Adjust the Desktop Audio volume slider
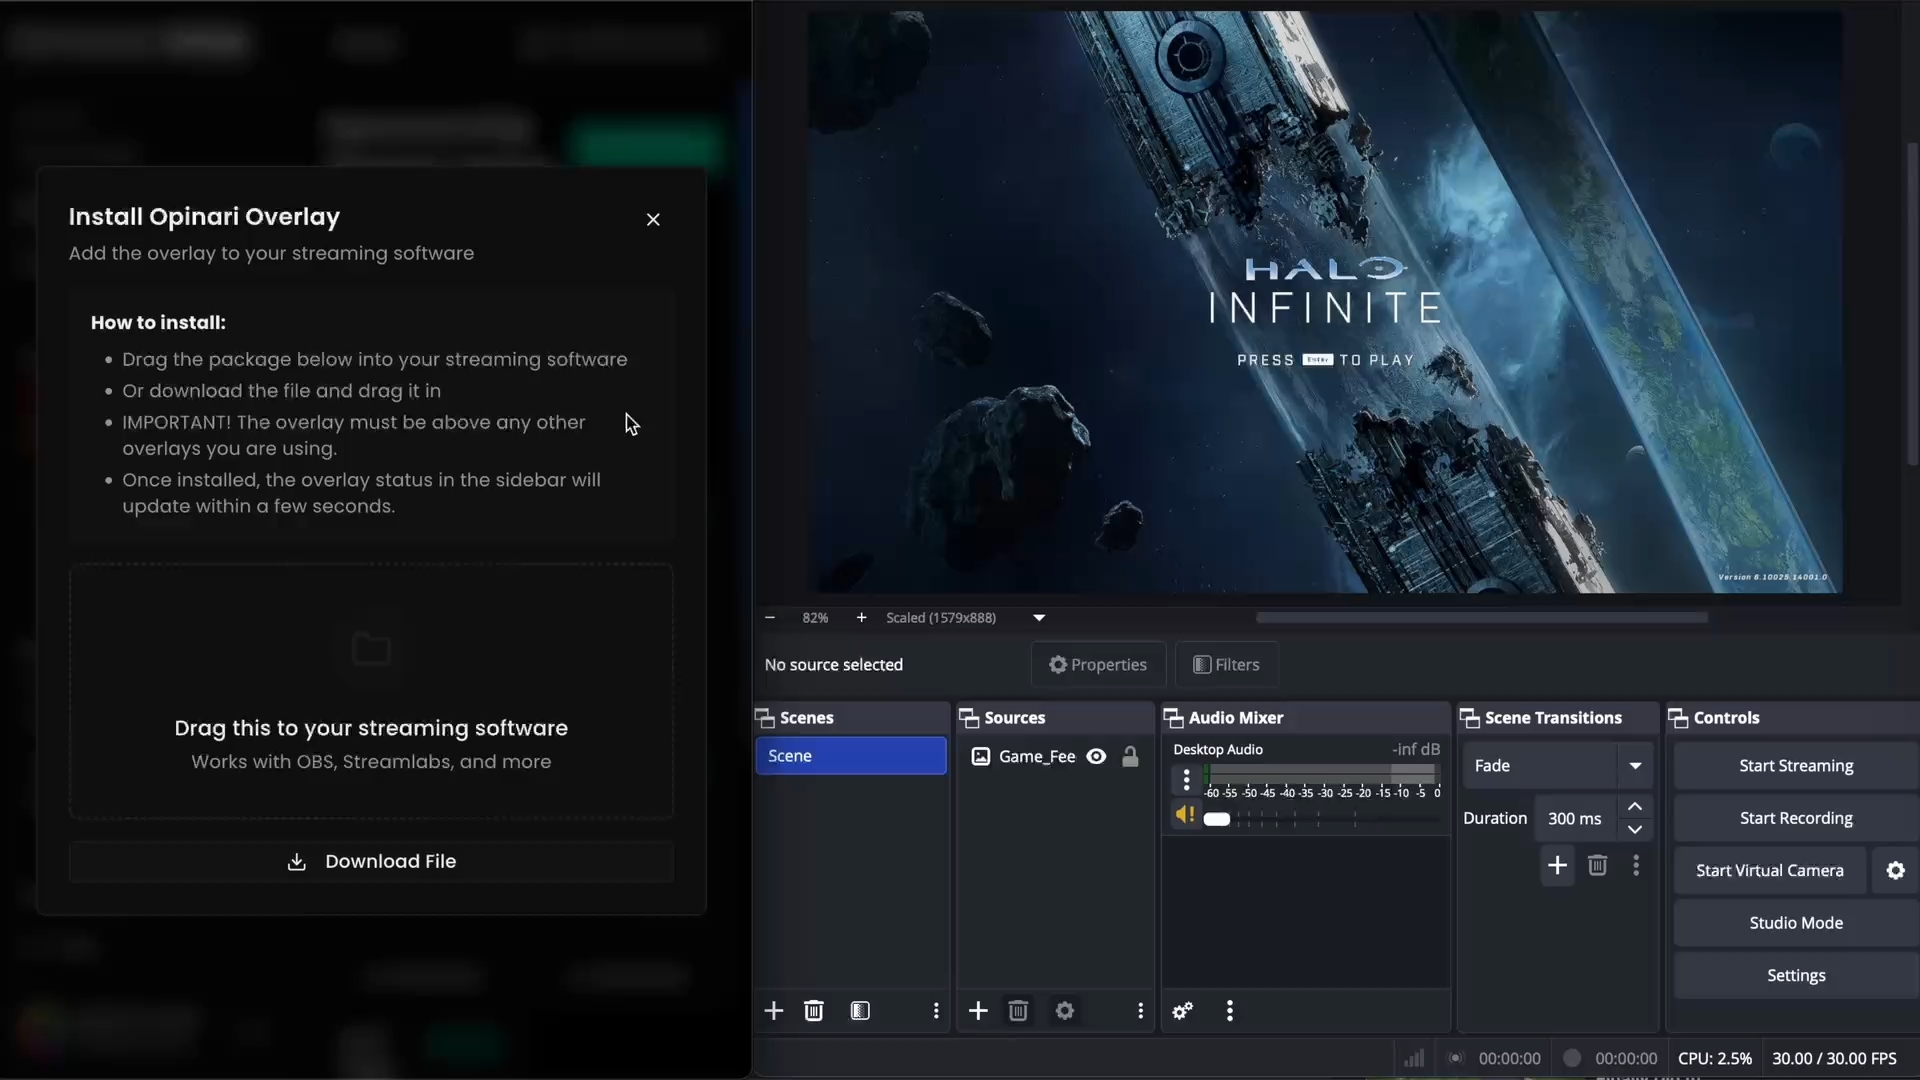This screenshot has width=1920, height=1080. [x=1217, y=819]
